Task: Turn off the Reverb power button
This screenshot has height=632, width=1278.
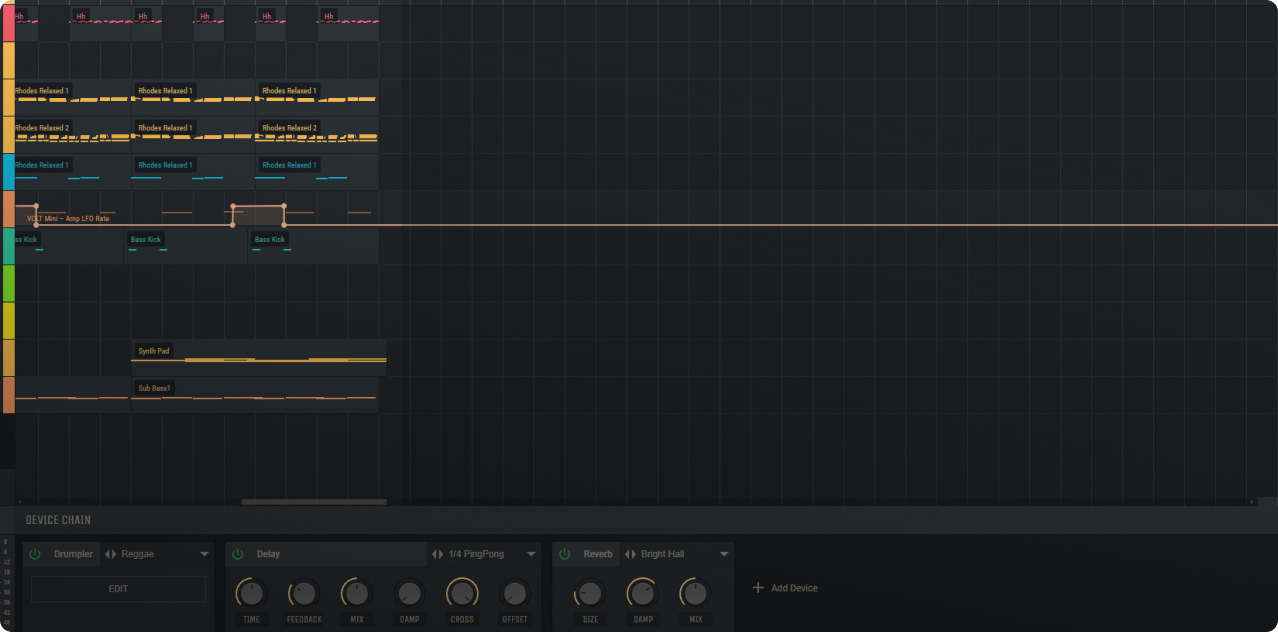Action: pyautogui.click(x=564, y=554)
